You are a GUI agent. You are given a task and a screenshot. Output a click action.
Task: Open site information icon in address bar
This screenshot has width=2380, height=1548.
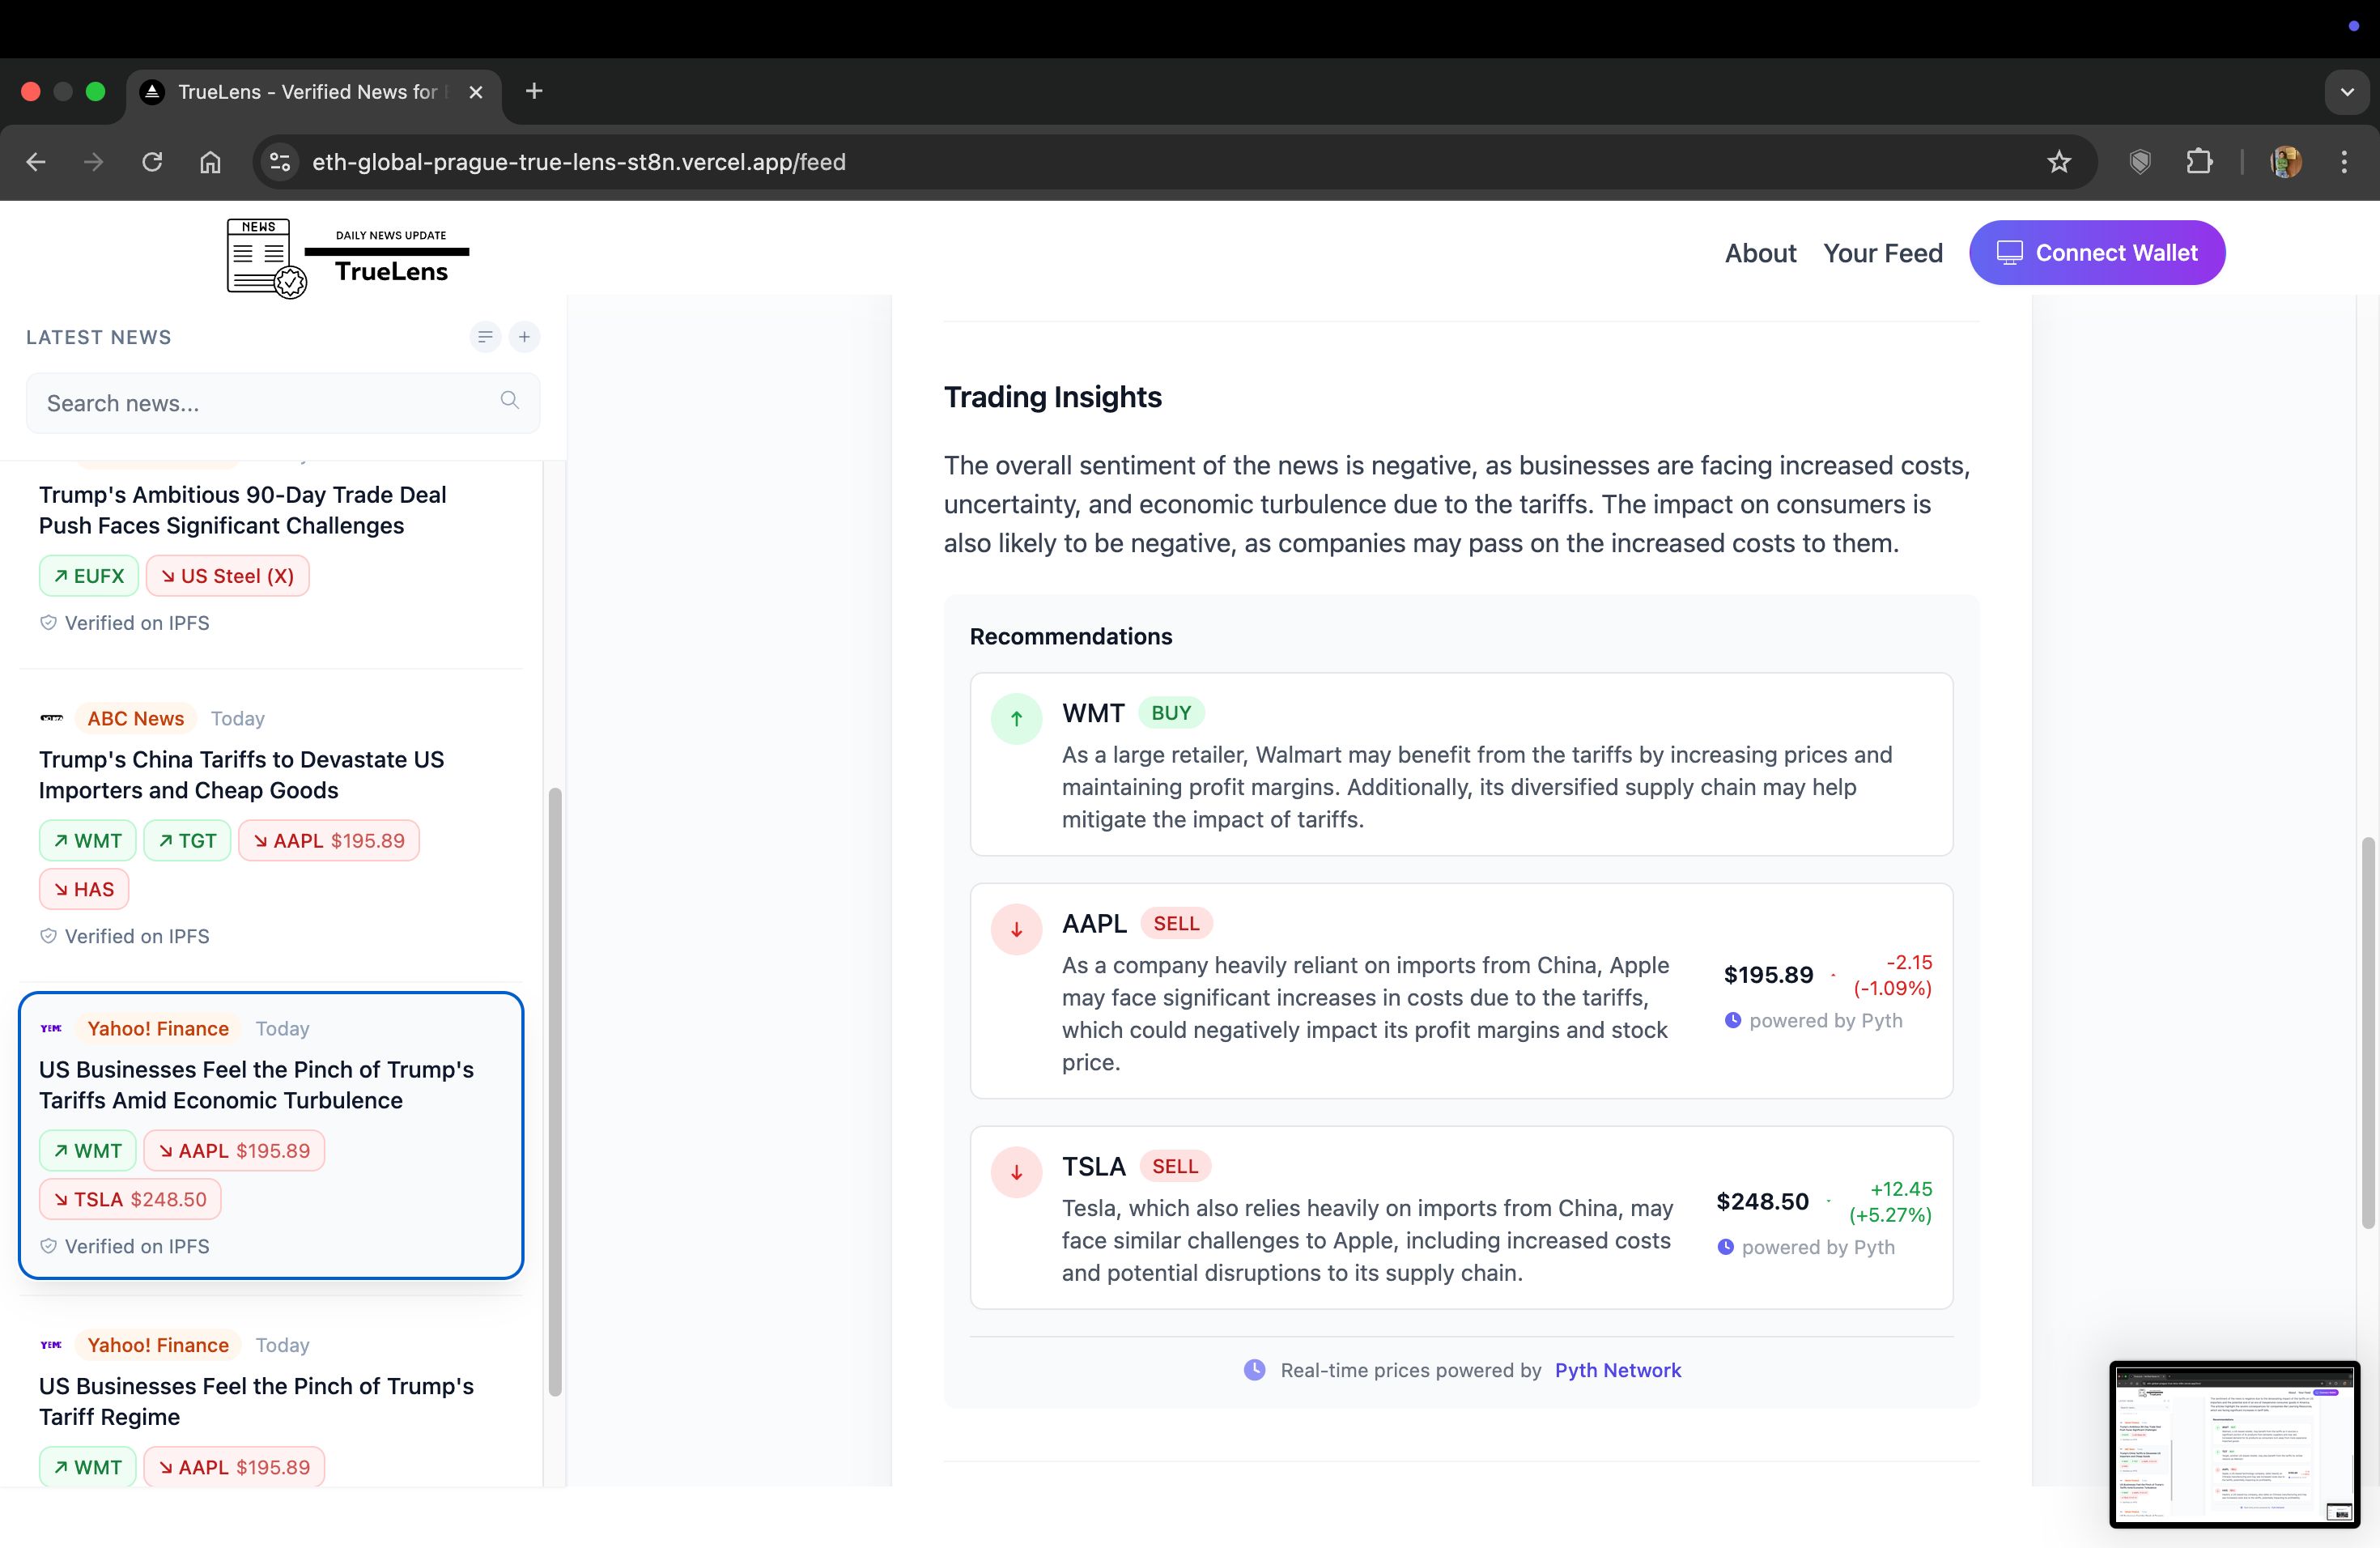pos(281,162)
